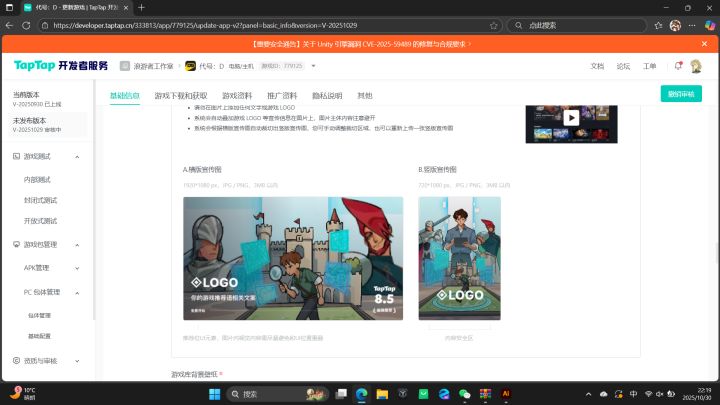Open the user avatar in TapTap header
Image resolution: width=720 pixels, height=405 pixels.
(x=696, y=66)
